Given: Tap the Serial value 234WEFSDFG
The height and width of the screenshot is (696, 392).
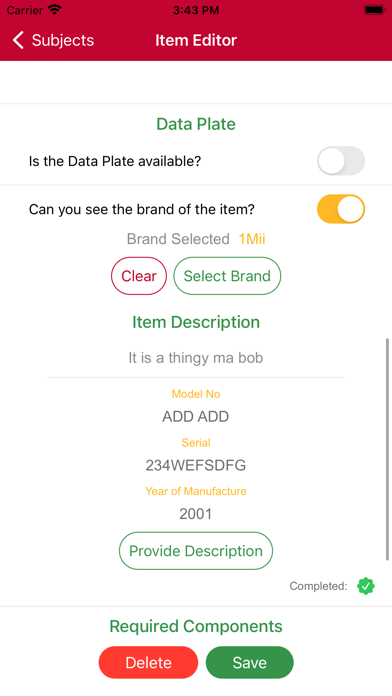Looking at the screenshot, I should pyautogui.click(x=196, y=465).
